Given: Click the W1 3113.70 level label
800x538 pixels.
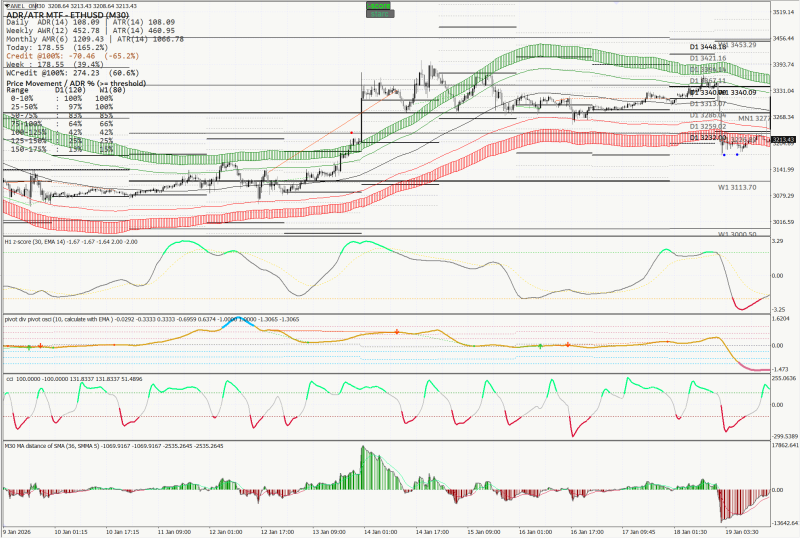Looking at the screenshot, I should [x=737, y=187].
